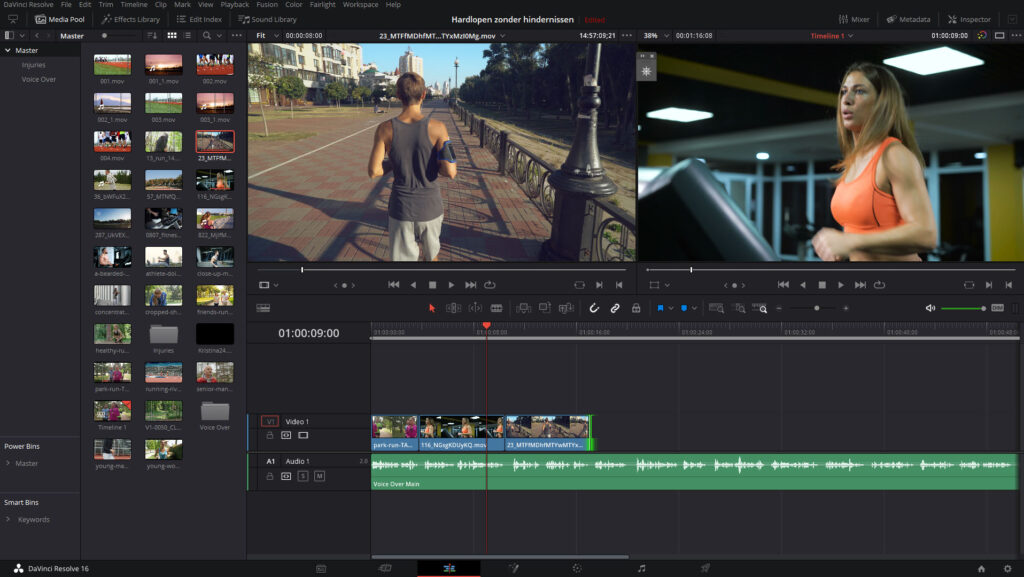
Task: Open the Fairlight page music note icon
Action: [x=641, y=569]
